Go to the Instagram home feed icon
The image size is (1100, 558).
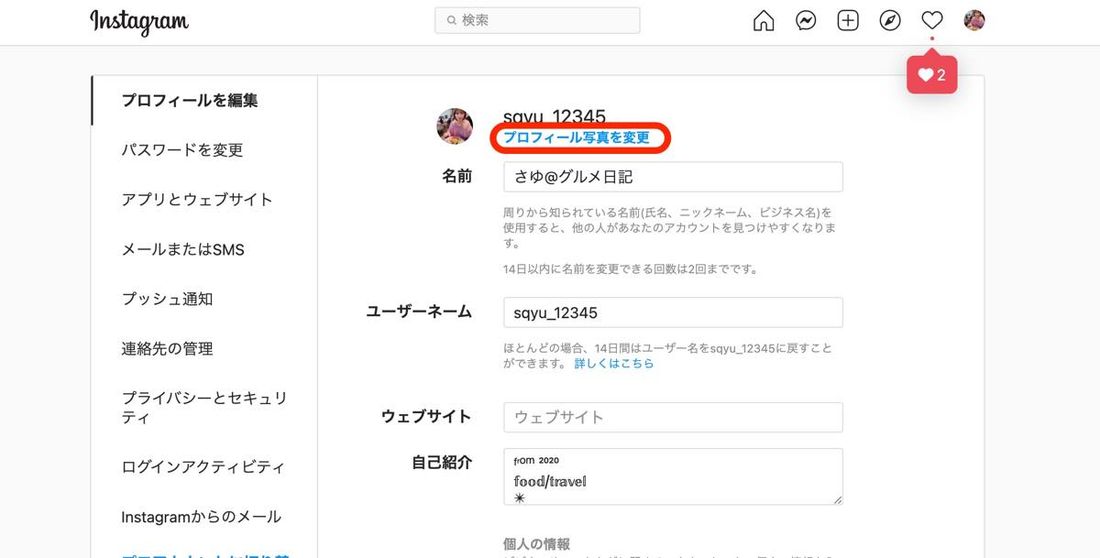click(x=763, y=21)
